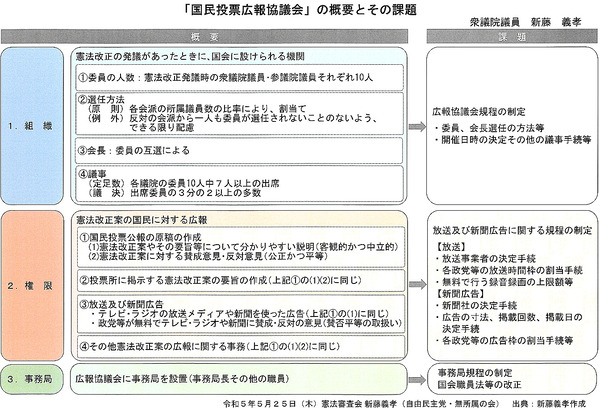Click the '(例 外) 反対の会派から' line
This screenshot has width=600, height=408.
tap(233, 118)
